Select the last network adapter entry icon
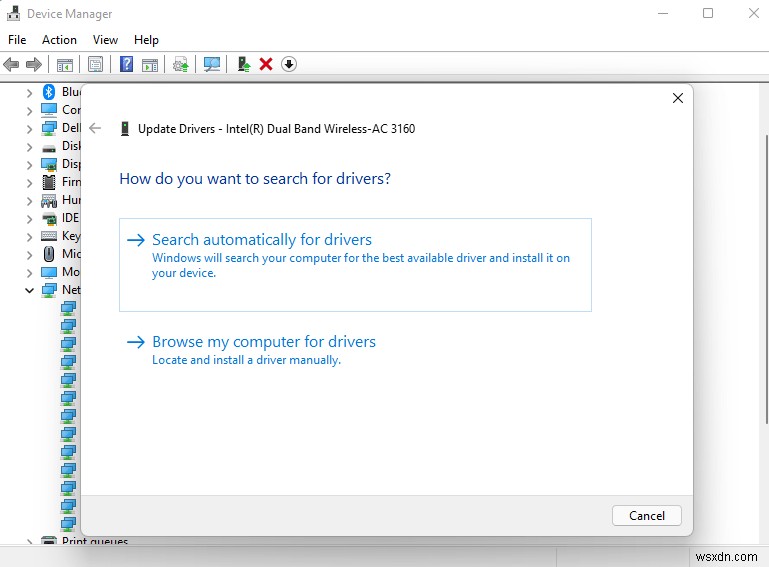Viewport: 769px width, 567px height. (x=68, y=524)
